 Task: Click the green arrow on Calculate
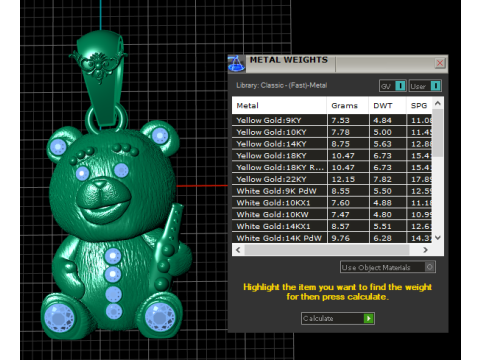coord(369,318)
